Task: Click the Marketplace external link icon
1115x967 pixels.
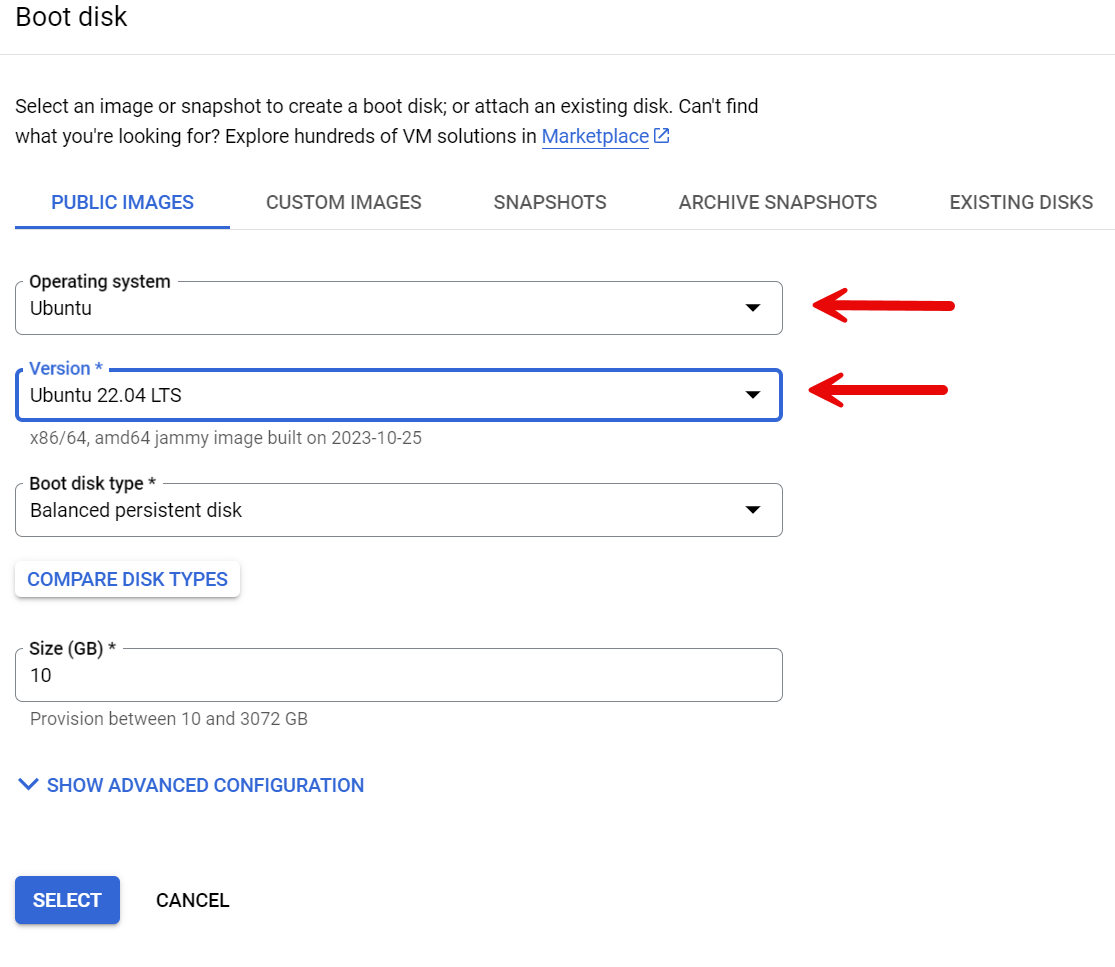Action: (x=661, y=135)
